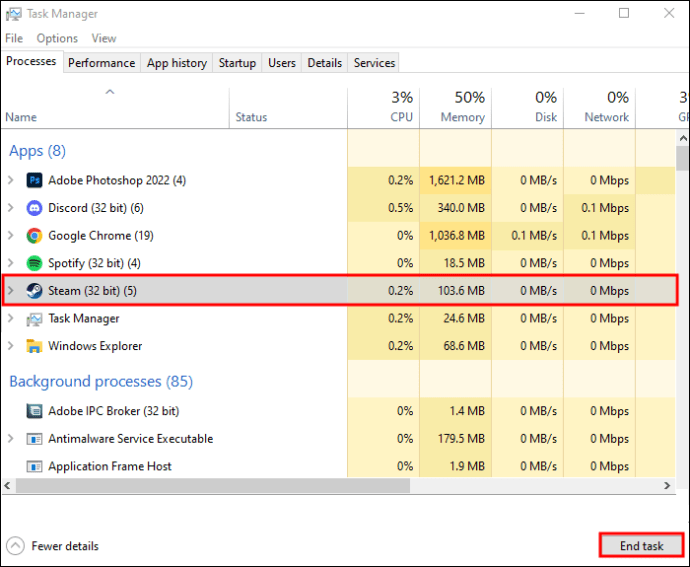The height and width of the screenshot is (567, 690).
Task: Select the Spotify (32 bit) (4) row name
Action: [x=94, y=263]
